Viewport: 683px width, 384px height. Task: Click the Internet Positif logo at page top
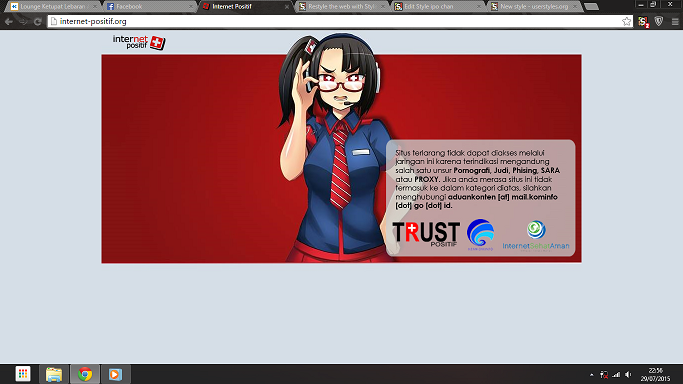point(139,42)
